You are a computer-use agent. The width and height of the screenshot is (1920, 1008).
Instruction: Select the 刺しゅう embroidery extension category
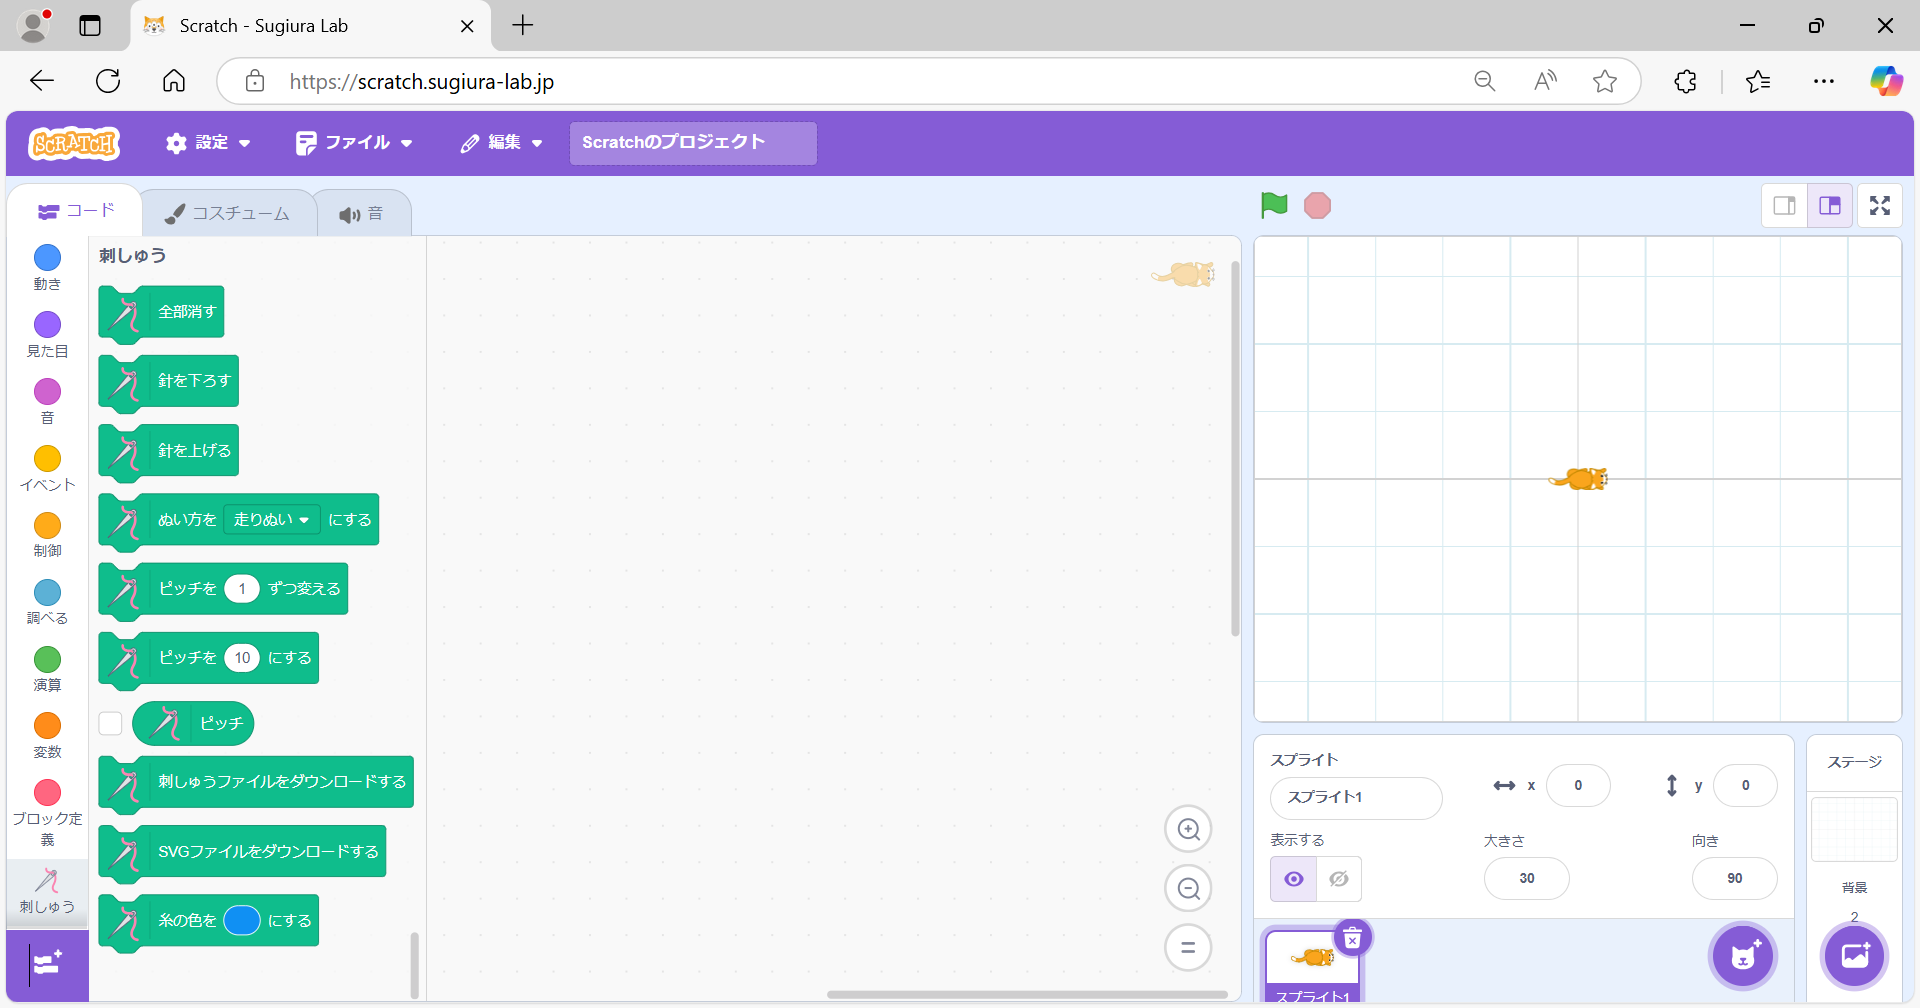point(47,890)
